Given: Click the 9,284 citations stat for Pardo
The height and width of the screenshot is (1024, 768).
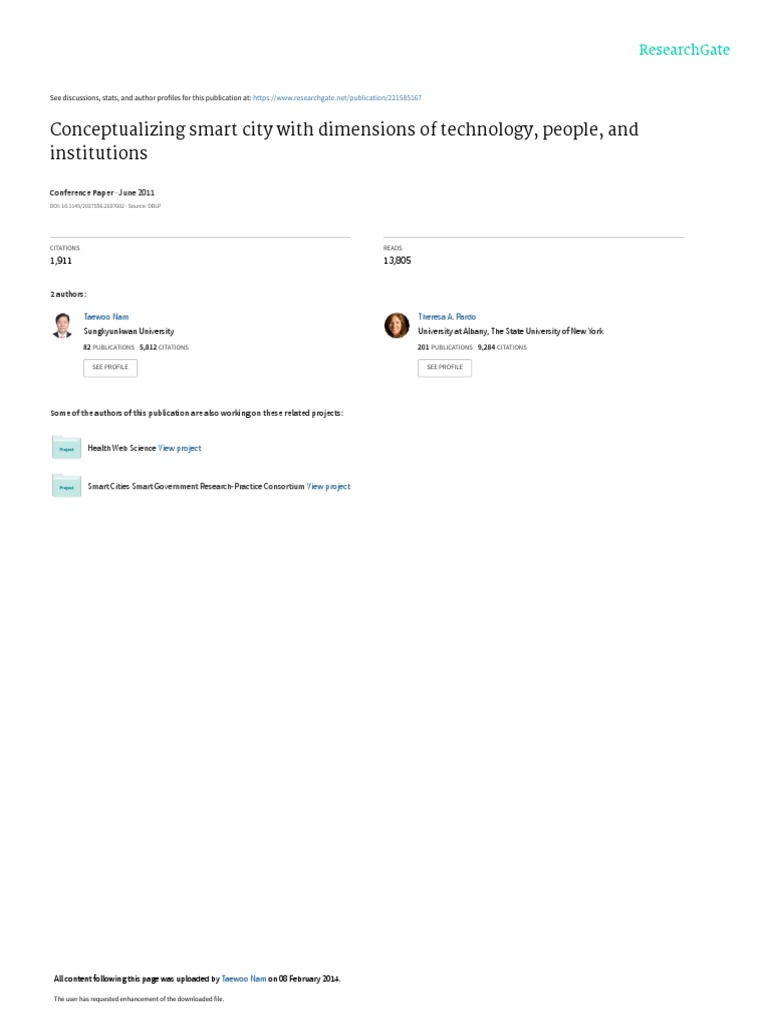Looking at the screenshot, I should (x=502, y=347).
